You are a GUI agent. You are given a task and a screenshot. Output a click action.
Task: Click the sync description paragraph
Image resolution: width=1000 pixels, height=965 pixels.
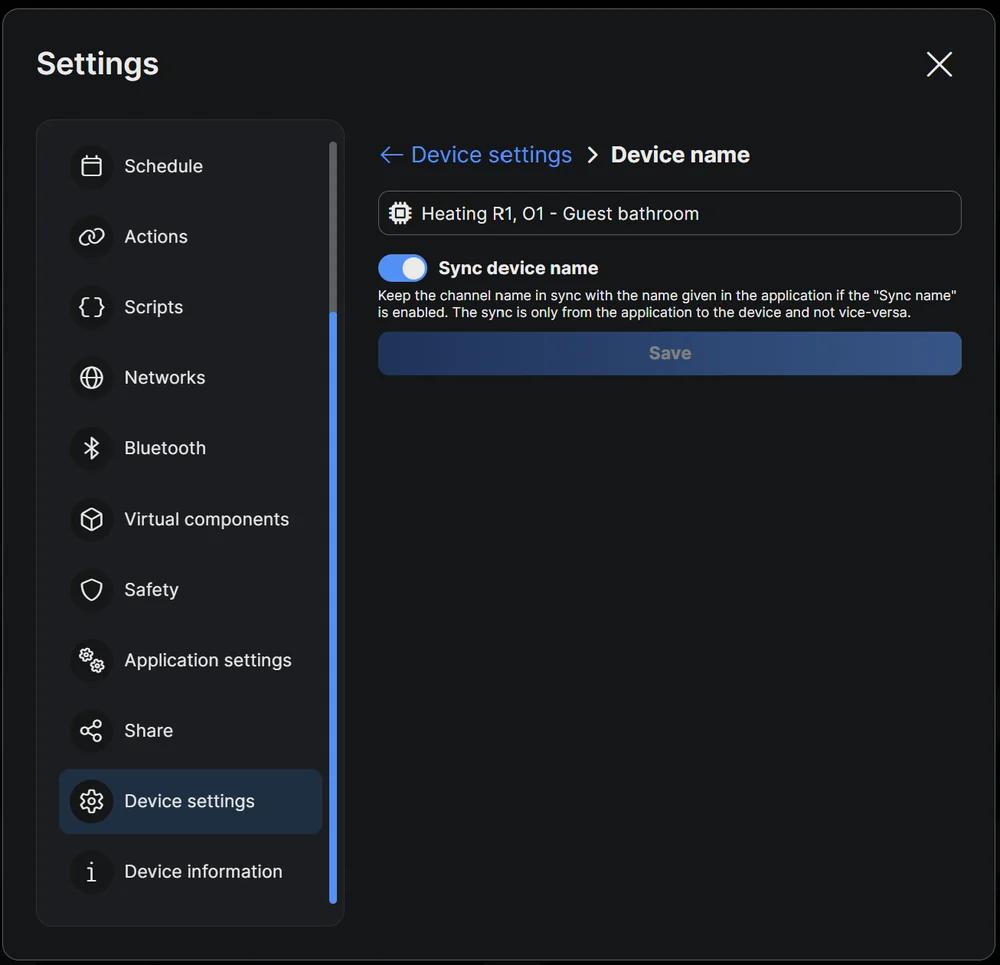pyautogui.click(x=666, y=304)
